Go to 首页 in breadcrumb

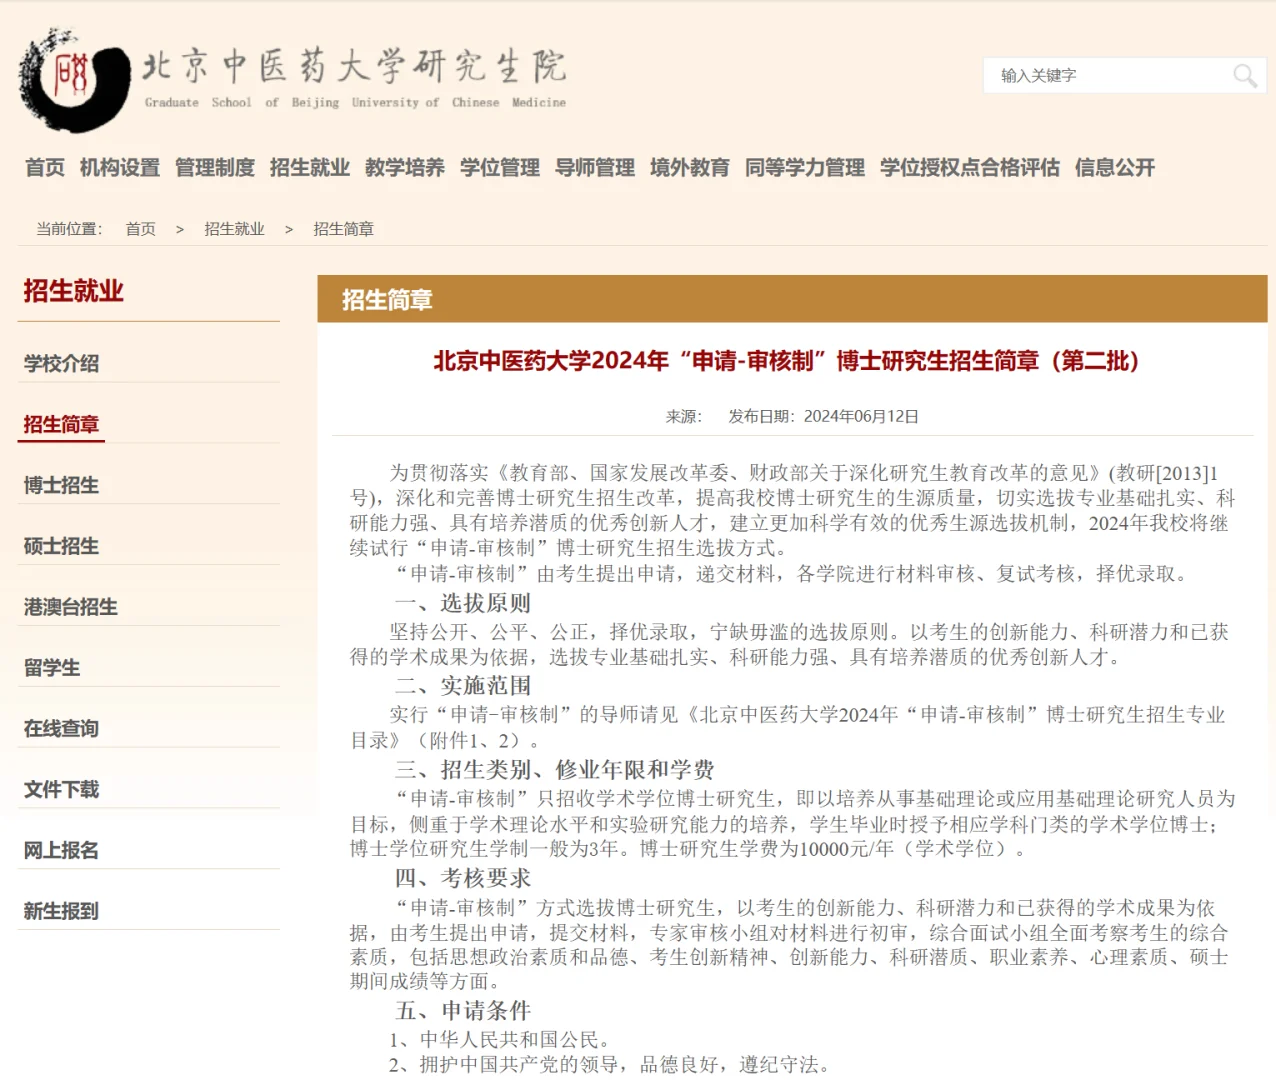point(140,229)
